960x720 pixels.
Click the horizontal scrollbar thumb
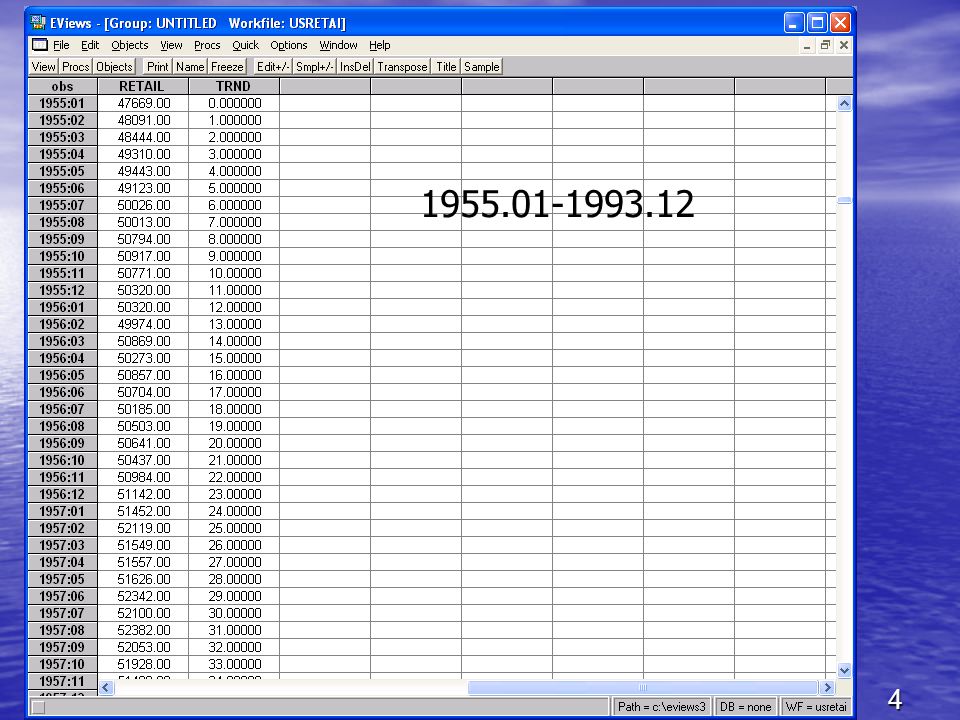click(x=643, y=688)
